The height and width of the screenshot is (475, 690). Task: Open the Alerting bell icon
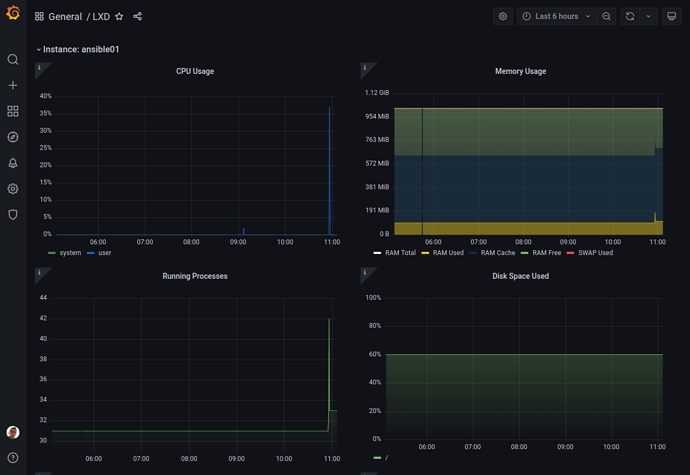tap(13, 163)
